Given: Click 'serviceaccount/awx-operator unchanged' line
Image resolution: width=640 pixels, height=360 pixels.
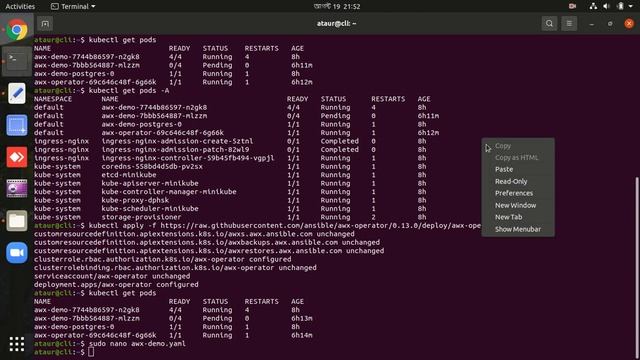Looking at the screenshot, I should pos(112,276).
